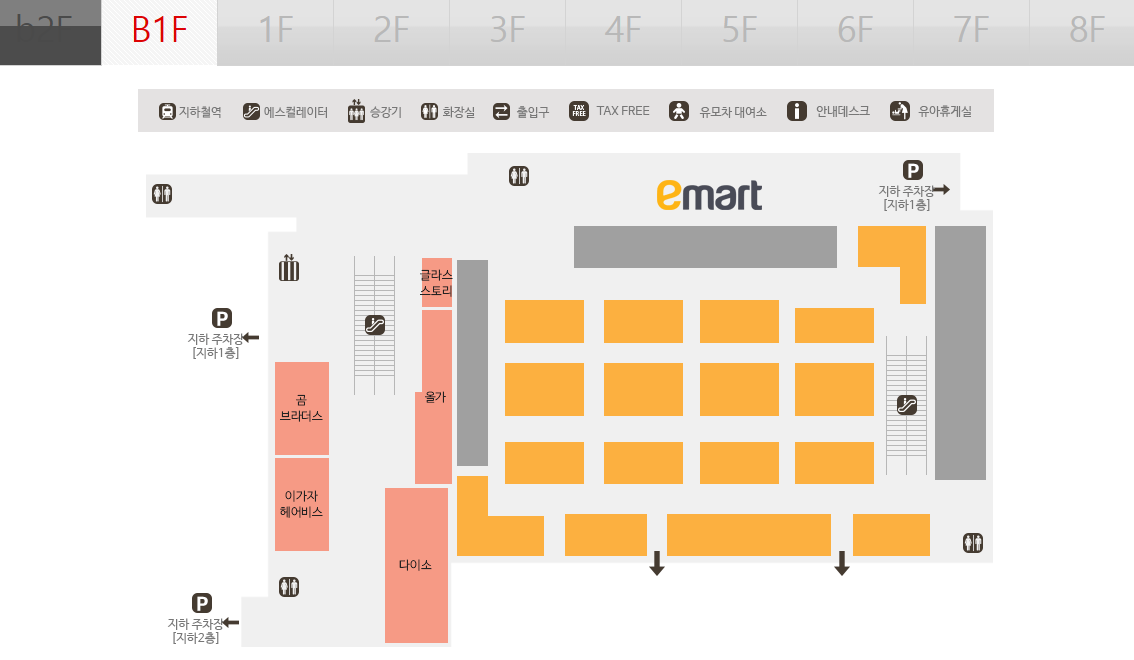This screenshot has height=660, width=1134.
Task: Click the escalator icon near 글라스 스토리
Action: tap(375, 325)
